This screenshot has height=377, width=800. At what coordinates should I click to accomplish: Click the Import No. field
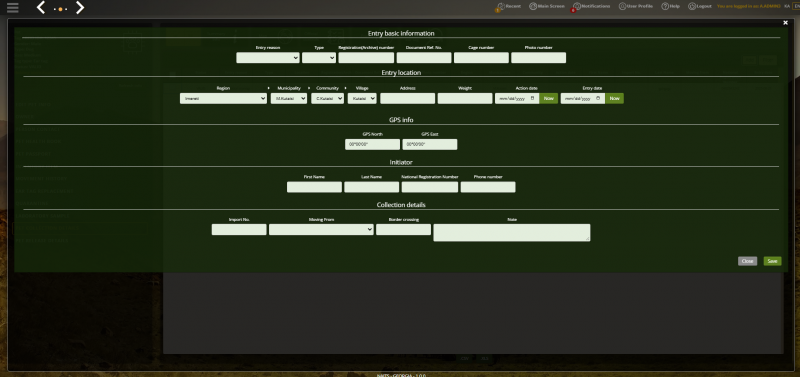(x=239, y=230)
